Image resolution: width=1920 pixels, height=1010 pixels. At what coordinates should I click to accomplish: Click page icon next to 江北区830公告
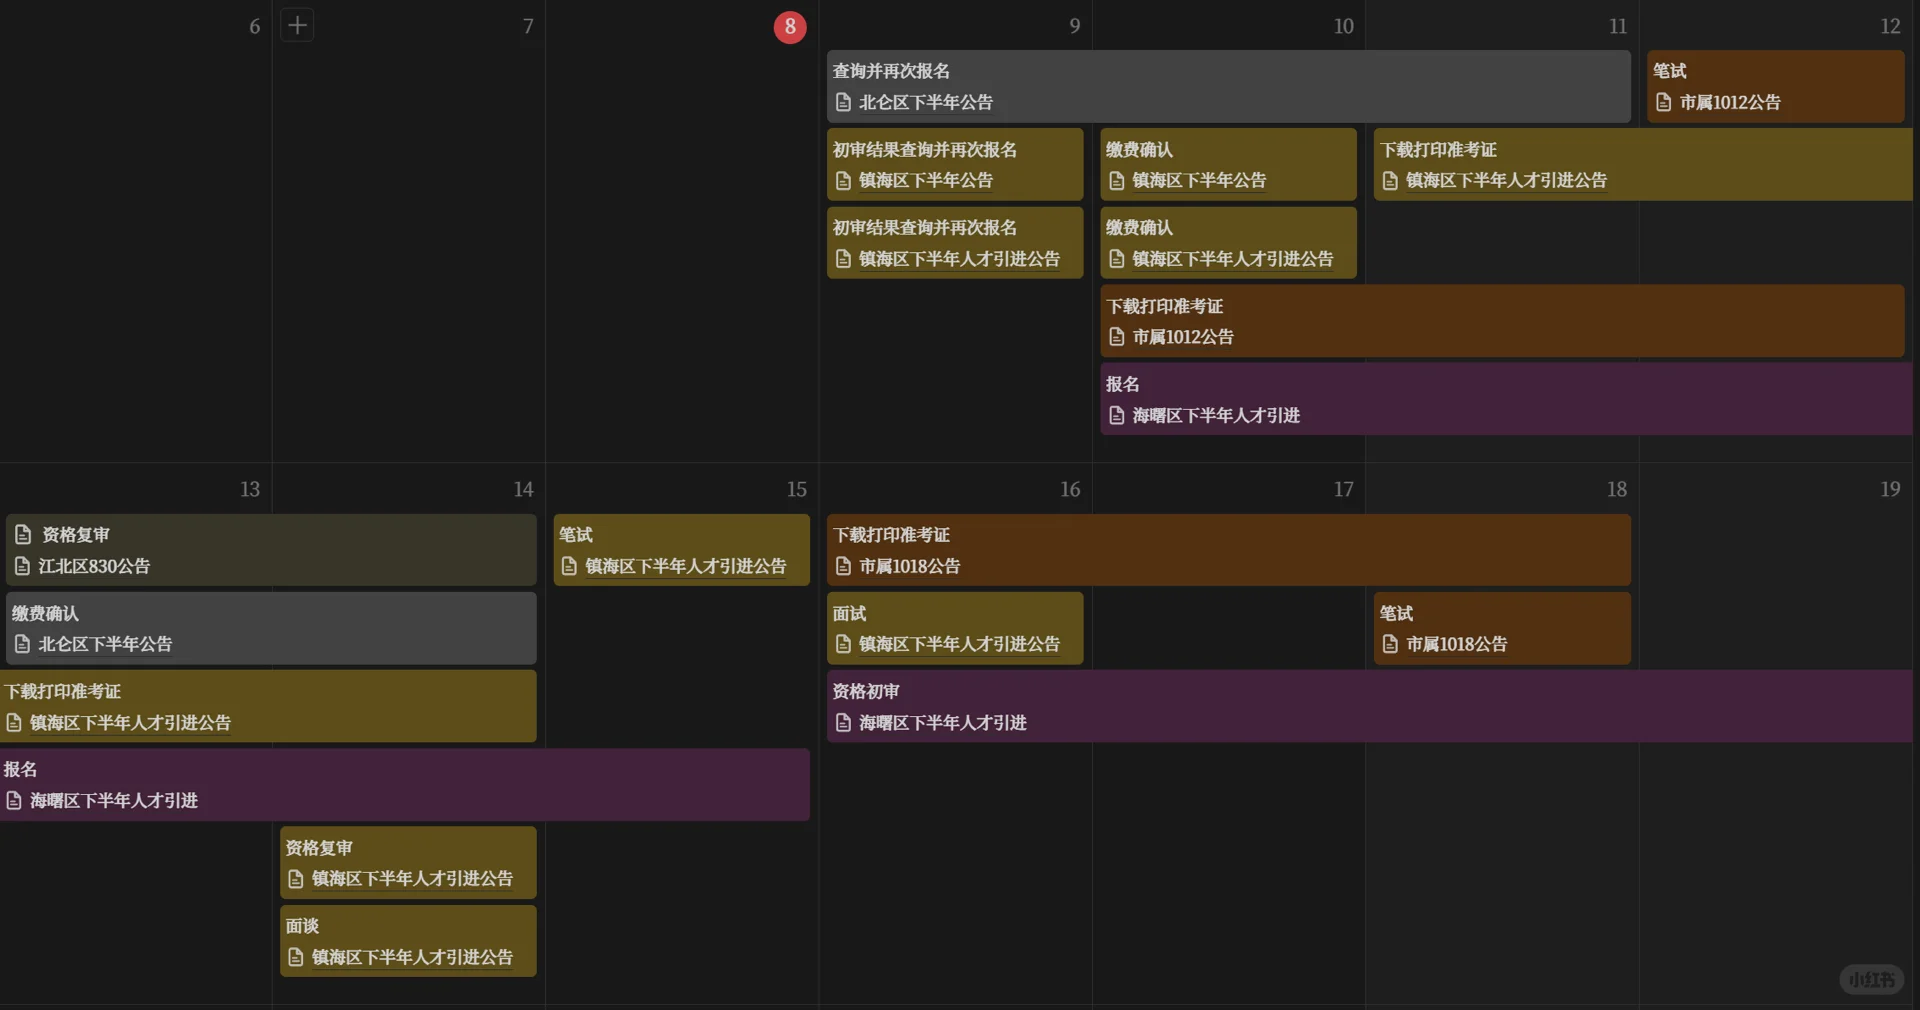[23, 566]
